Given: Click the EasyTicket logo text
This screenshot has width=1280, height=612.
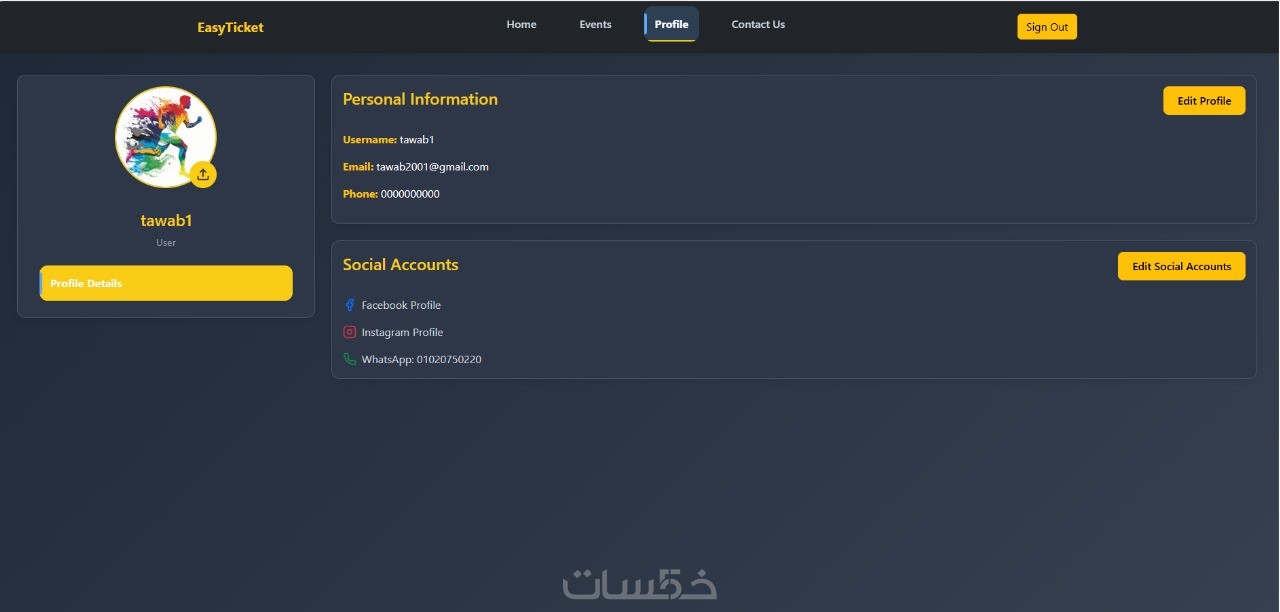Looking at the screenshot, I should (230, 27).
